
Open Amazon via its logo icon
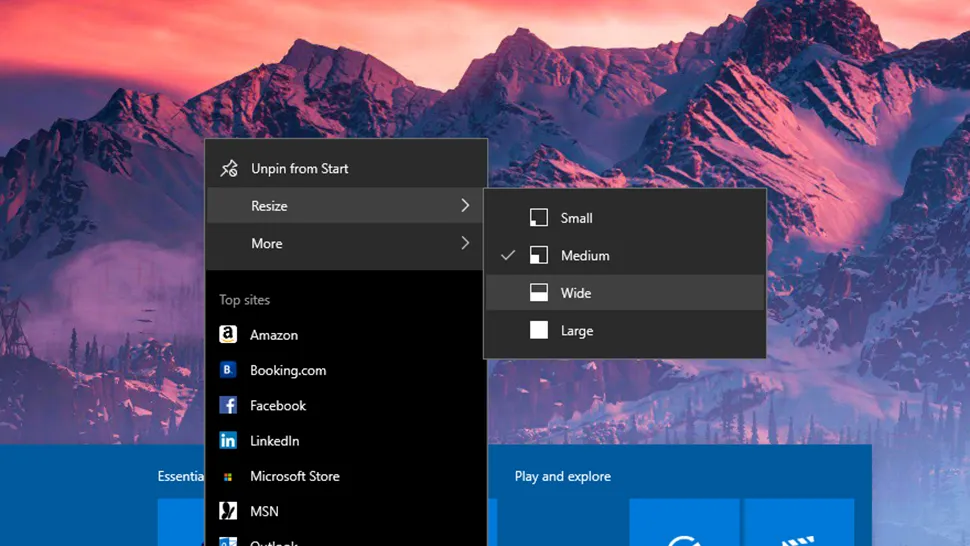point(228,335)
